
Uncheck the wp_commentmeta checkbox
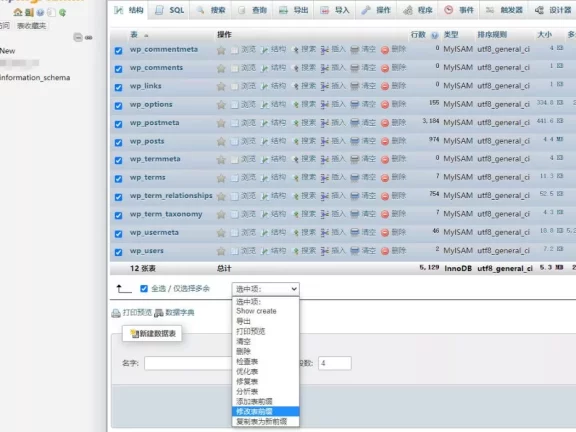tap(118, 51)
